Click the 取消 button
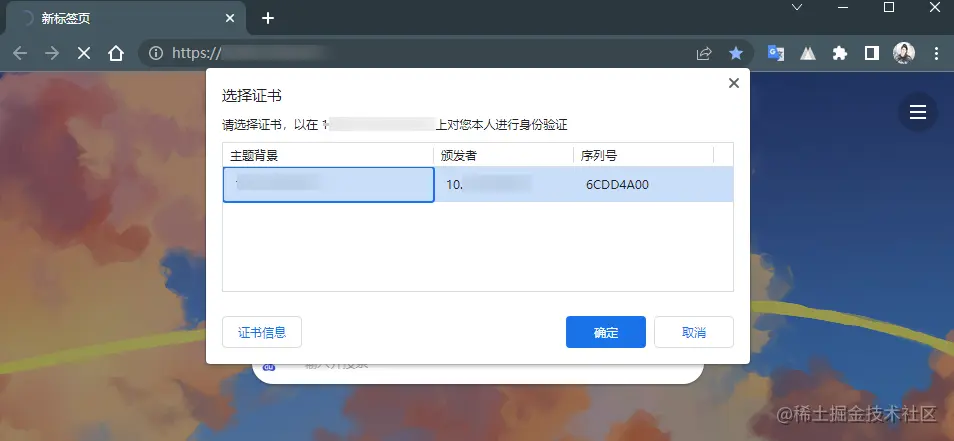The height and width of the screenshot is (441, 954). [694, 332]
